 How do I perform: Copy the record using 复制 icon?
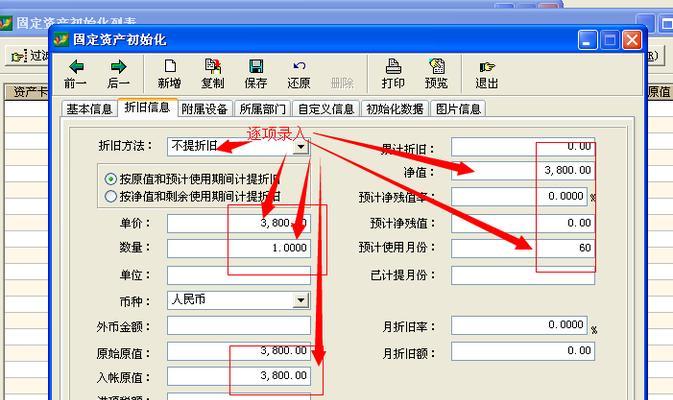212,74
